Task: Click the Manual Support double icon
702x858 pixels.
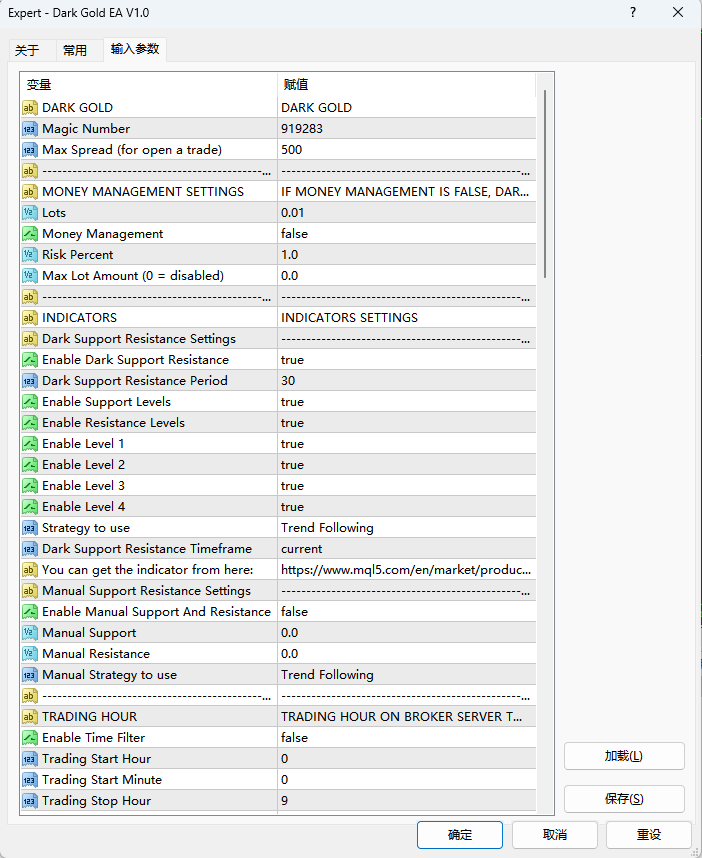Action: [x=29, y=633]
